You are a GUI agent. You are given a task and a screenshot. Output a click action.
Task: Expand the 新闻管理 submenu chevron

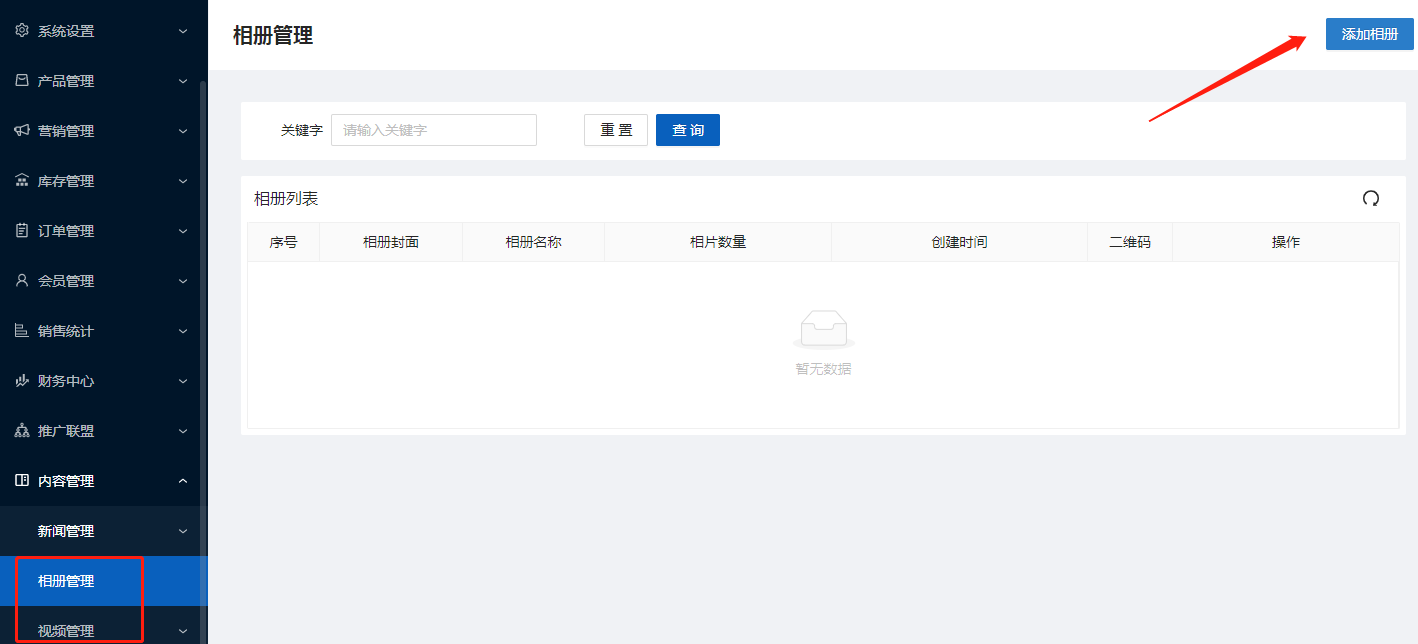click(x=183, y=531)
